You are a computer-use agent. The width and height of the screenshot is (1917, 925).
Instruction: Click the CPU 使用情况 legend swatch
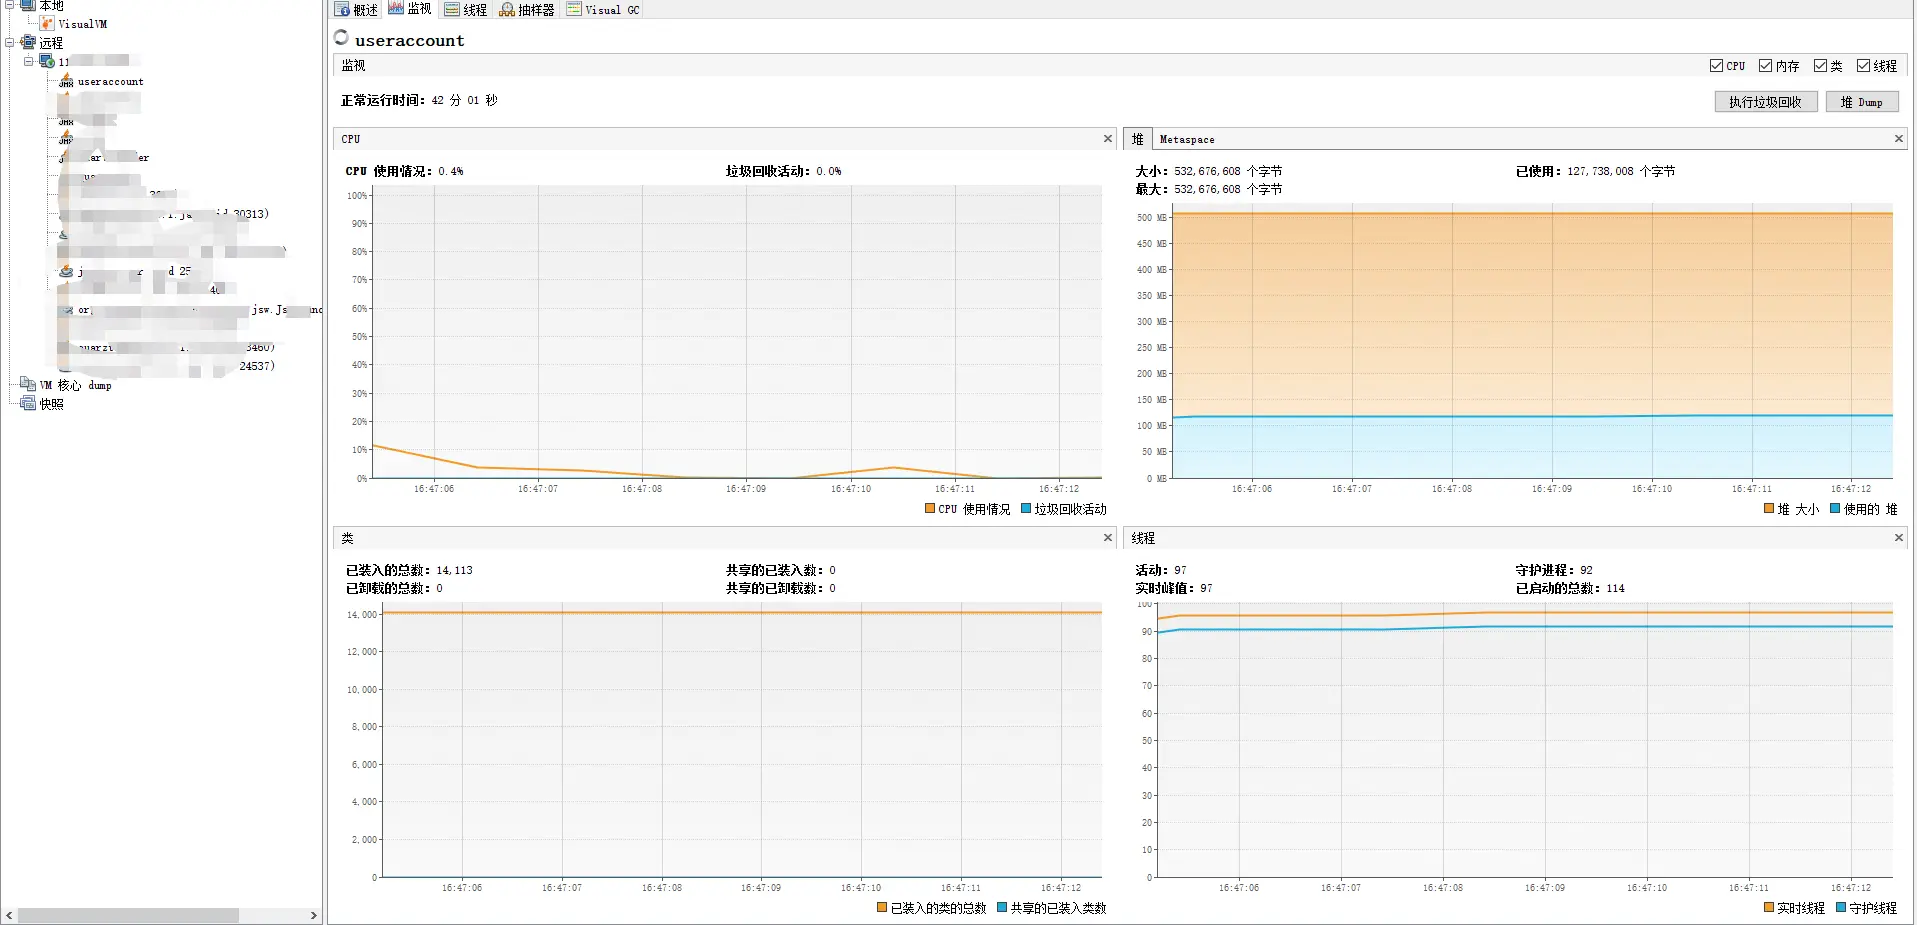(930, 508)
